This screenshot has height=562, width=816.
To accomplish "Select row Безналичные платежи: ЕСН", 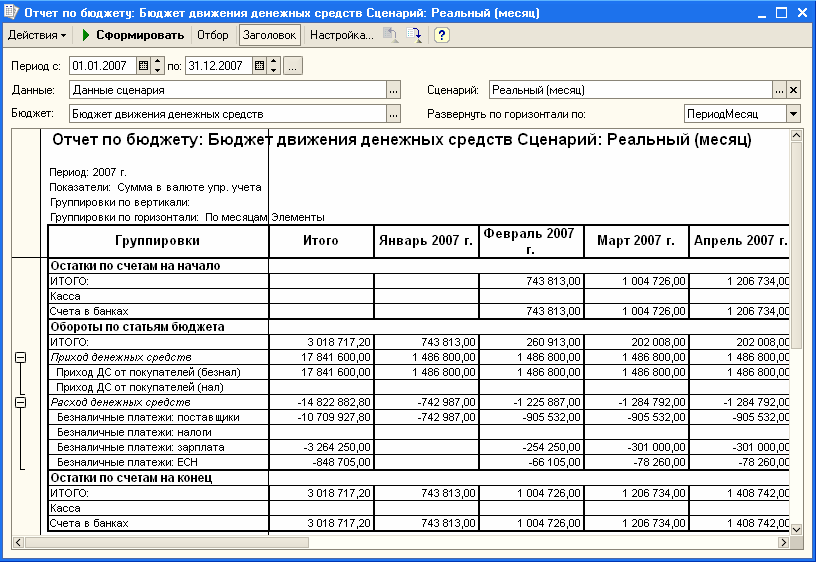I will pyautogui.click(x=418, y=462).
